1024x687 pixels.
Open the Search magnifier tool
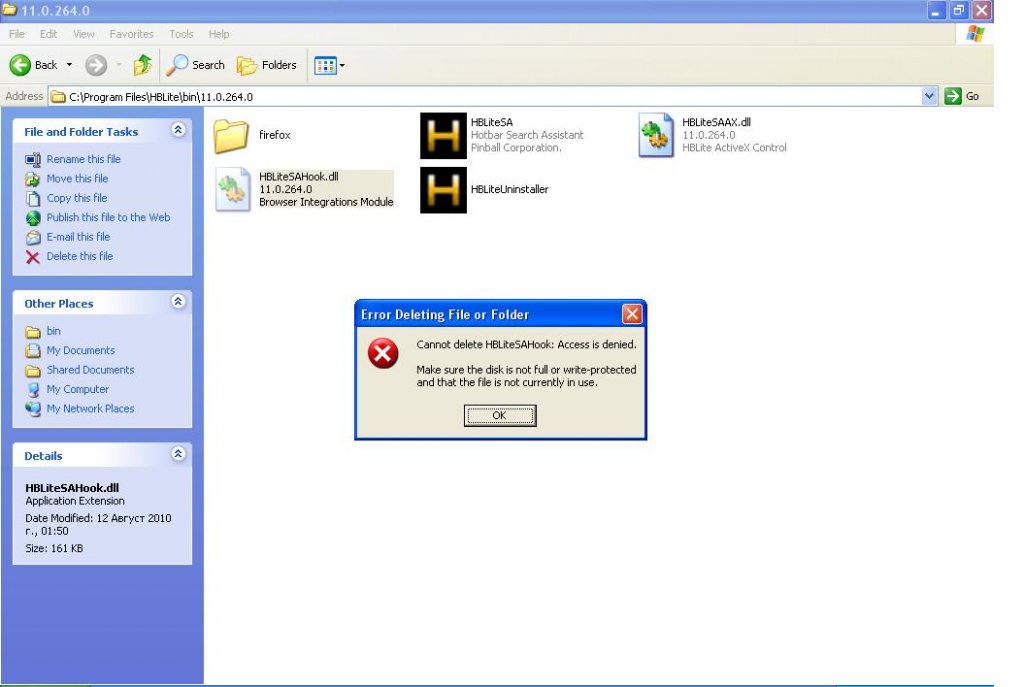point(195,65)
